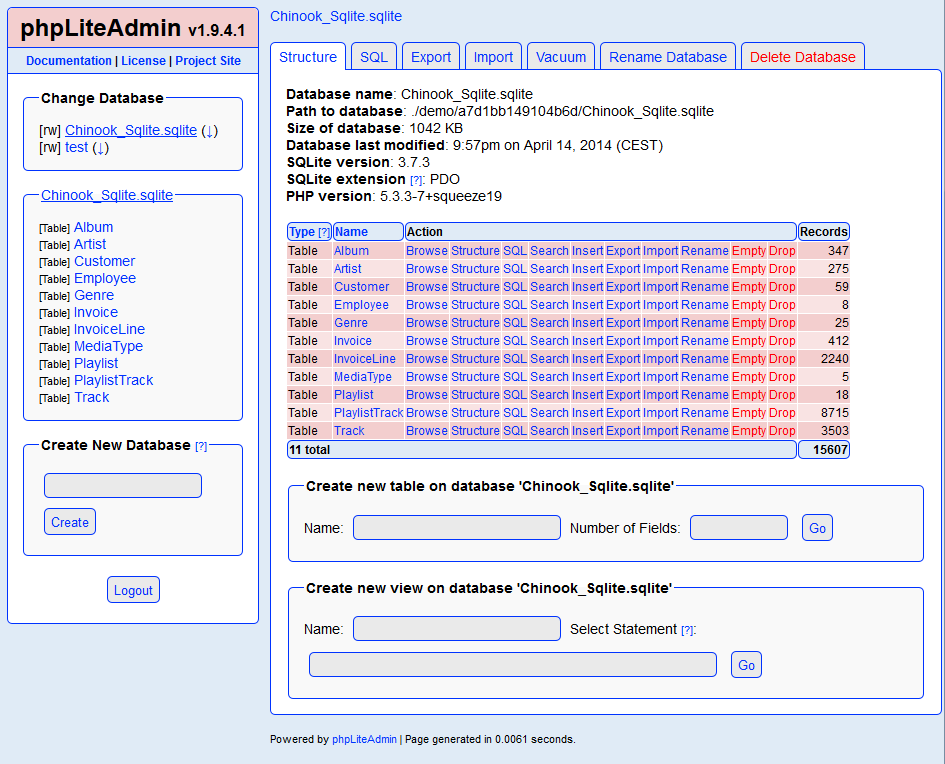
Task: Empty the Invoice table
Action: point(749,340)
